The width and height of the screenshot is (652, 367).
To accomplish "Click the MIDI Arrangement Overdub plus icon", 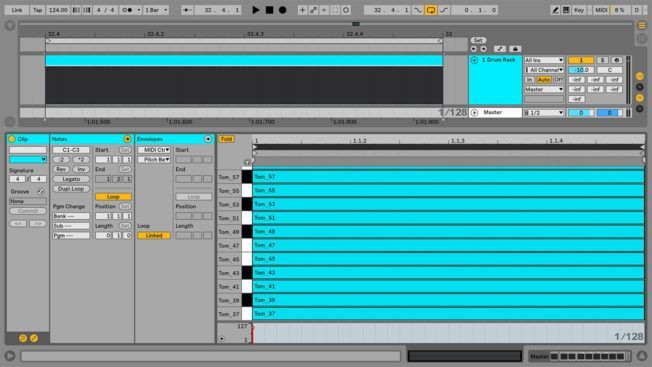I will 302,10.
